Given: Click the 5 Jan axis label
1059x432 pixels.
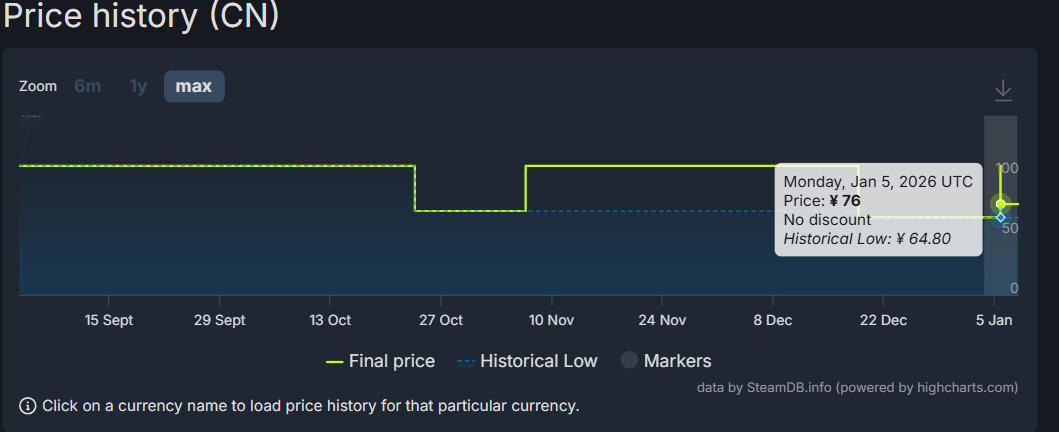Looking at the screenshot, I should click(x=994, y=320).
